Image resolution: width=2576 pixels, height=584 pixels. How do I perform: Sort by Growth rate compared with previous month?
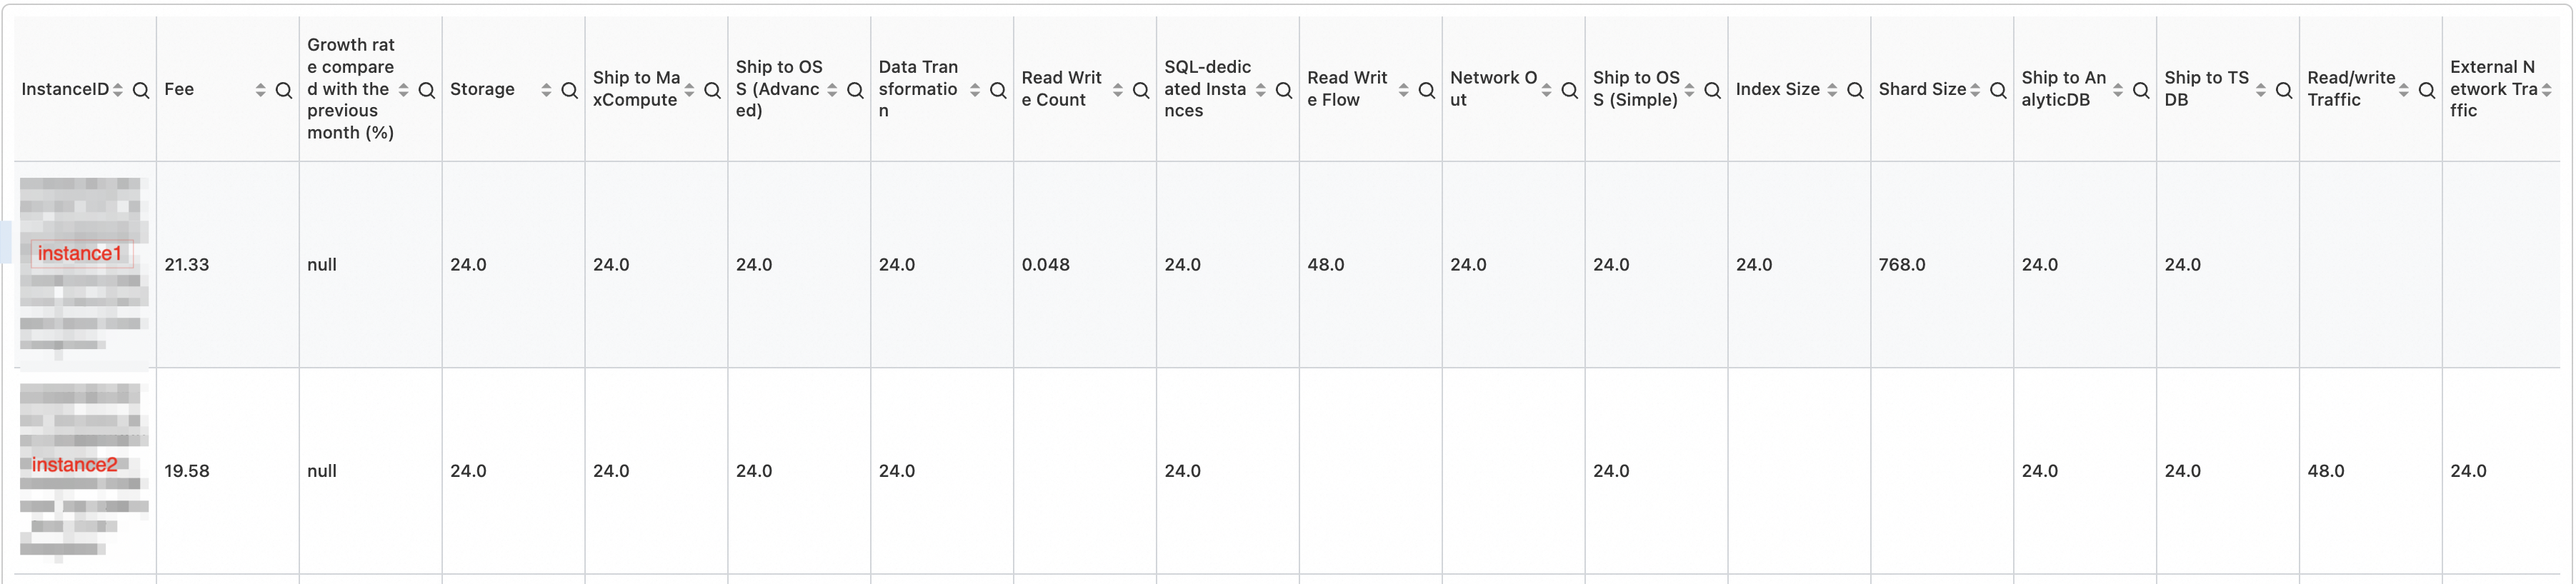point(403,90)
